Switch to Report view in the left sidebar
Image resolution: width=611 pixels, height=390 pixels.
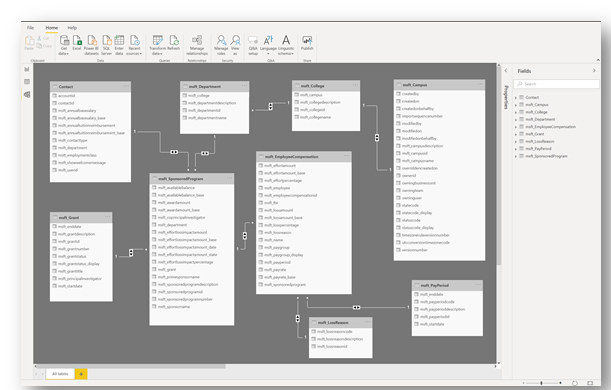[x=27, y=69]
